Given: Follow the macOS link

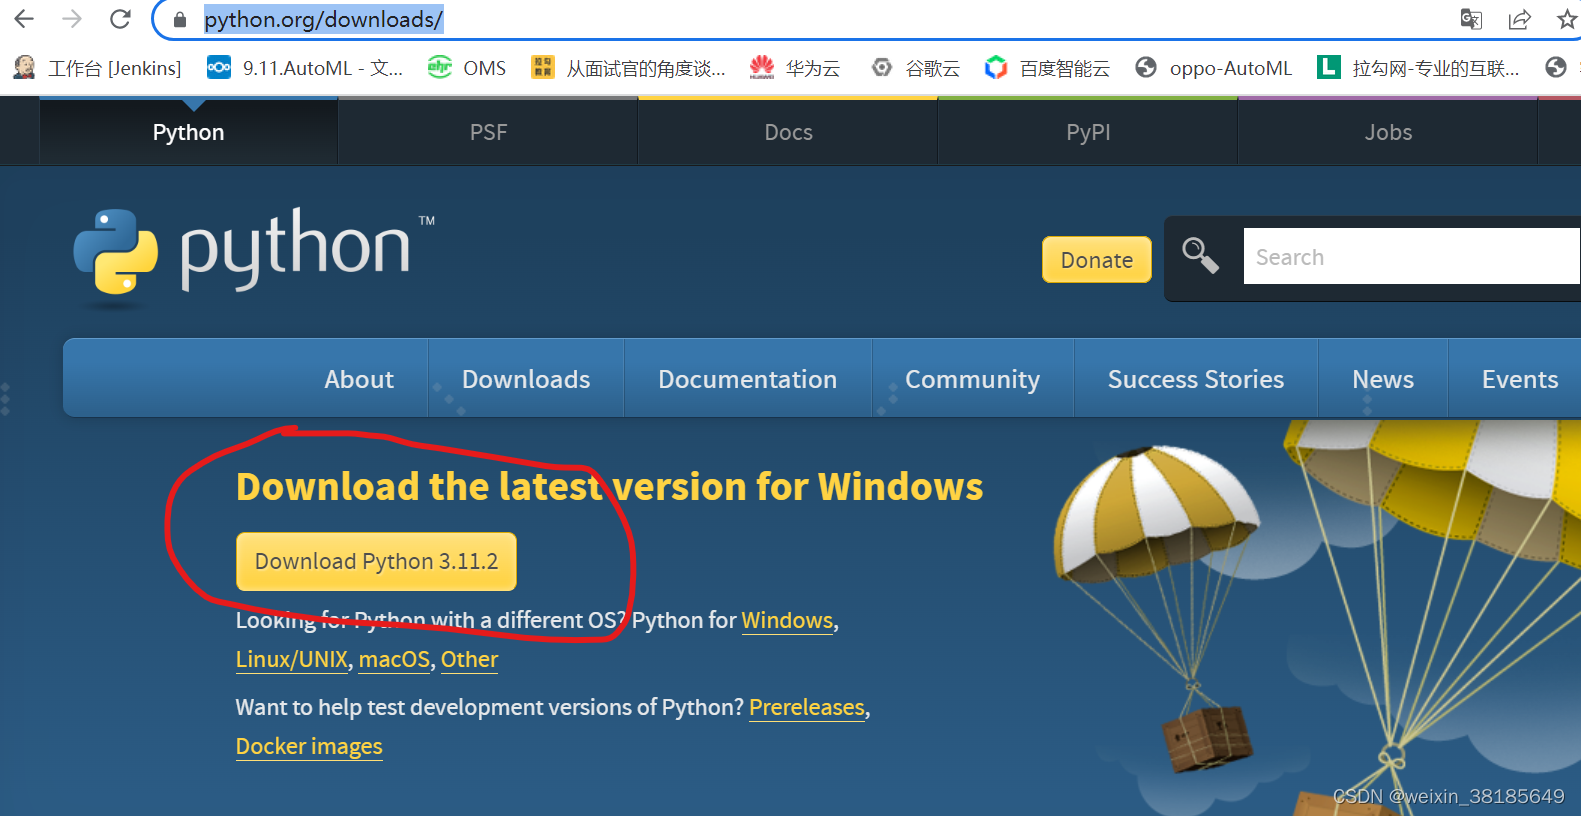Looking at the screenshot, I should point(394,660).
